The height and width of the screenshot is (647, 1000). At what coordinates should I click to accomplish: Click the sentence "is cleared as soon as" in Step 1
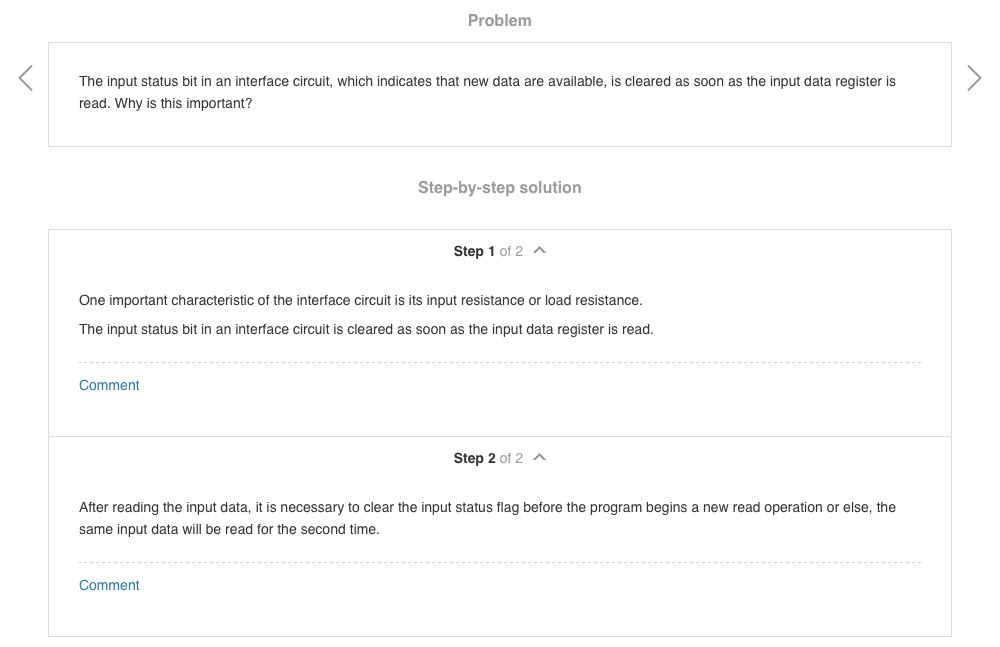[x=366, y=329]
